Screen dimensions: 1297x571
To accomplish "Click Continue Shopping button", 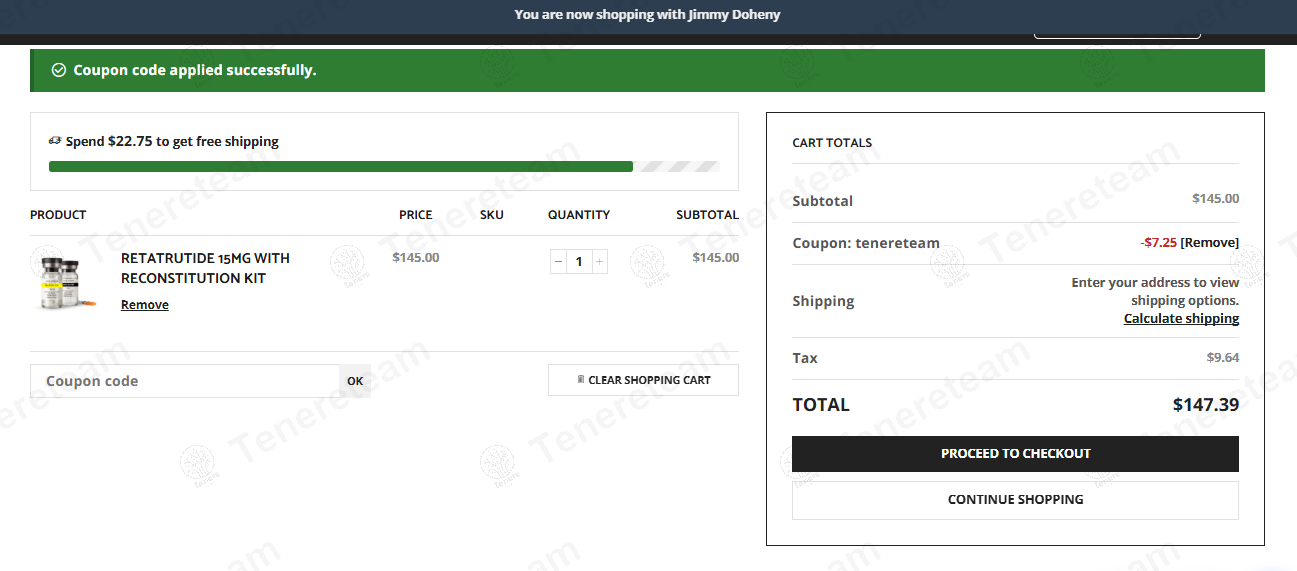I will tap(1015, 500).
